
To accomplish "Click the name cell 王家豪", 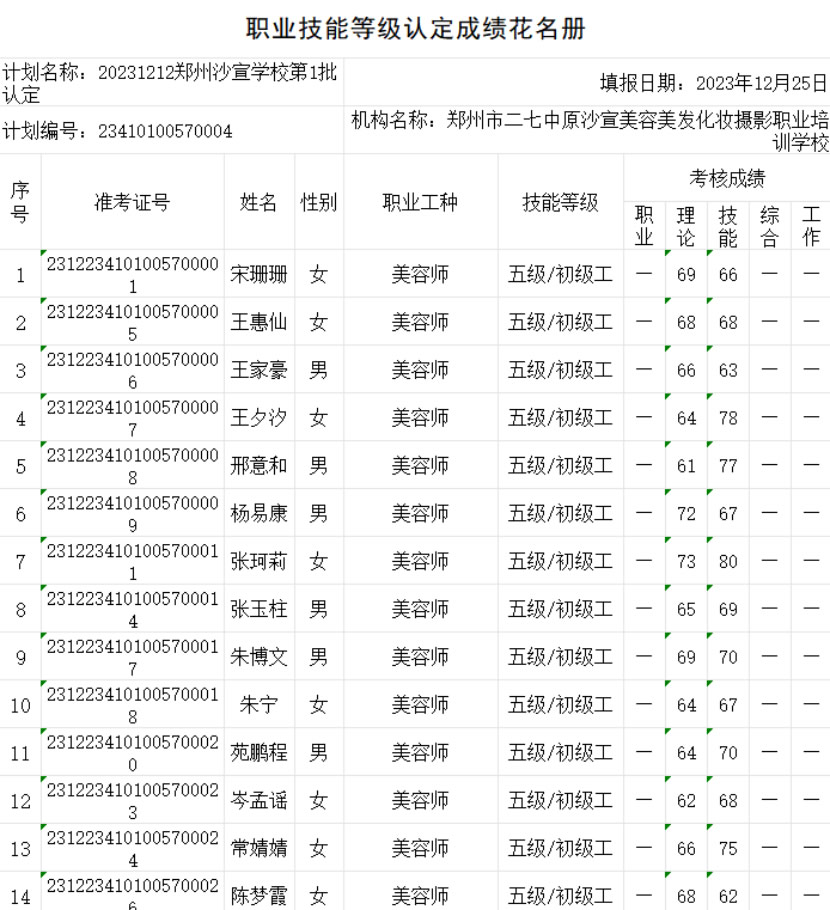I will click(259, 370).
